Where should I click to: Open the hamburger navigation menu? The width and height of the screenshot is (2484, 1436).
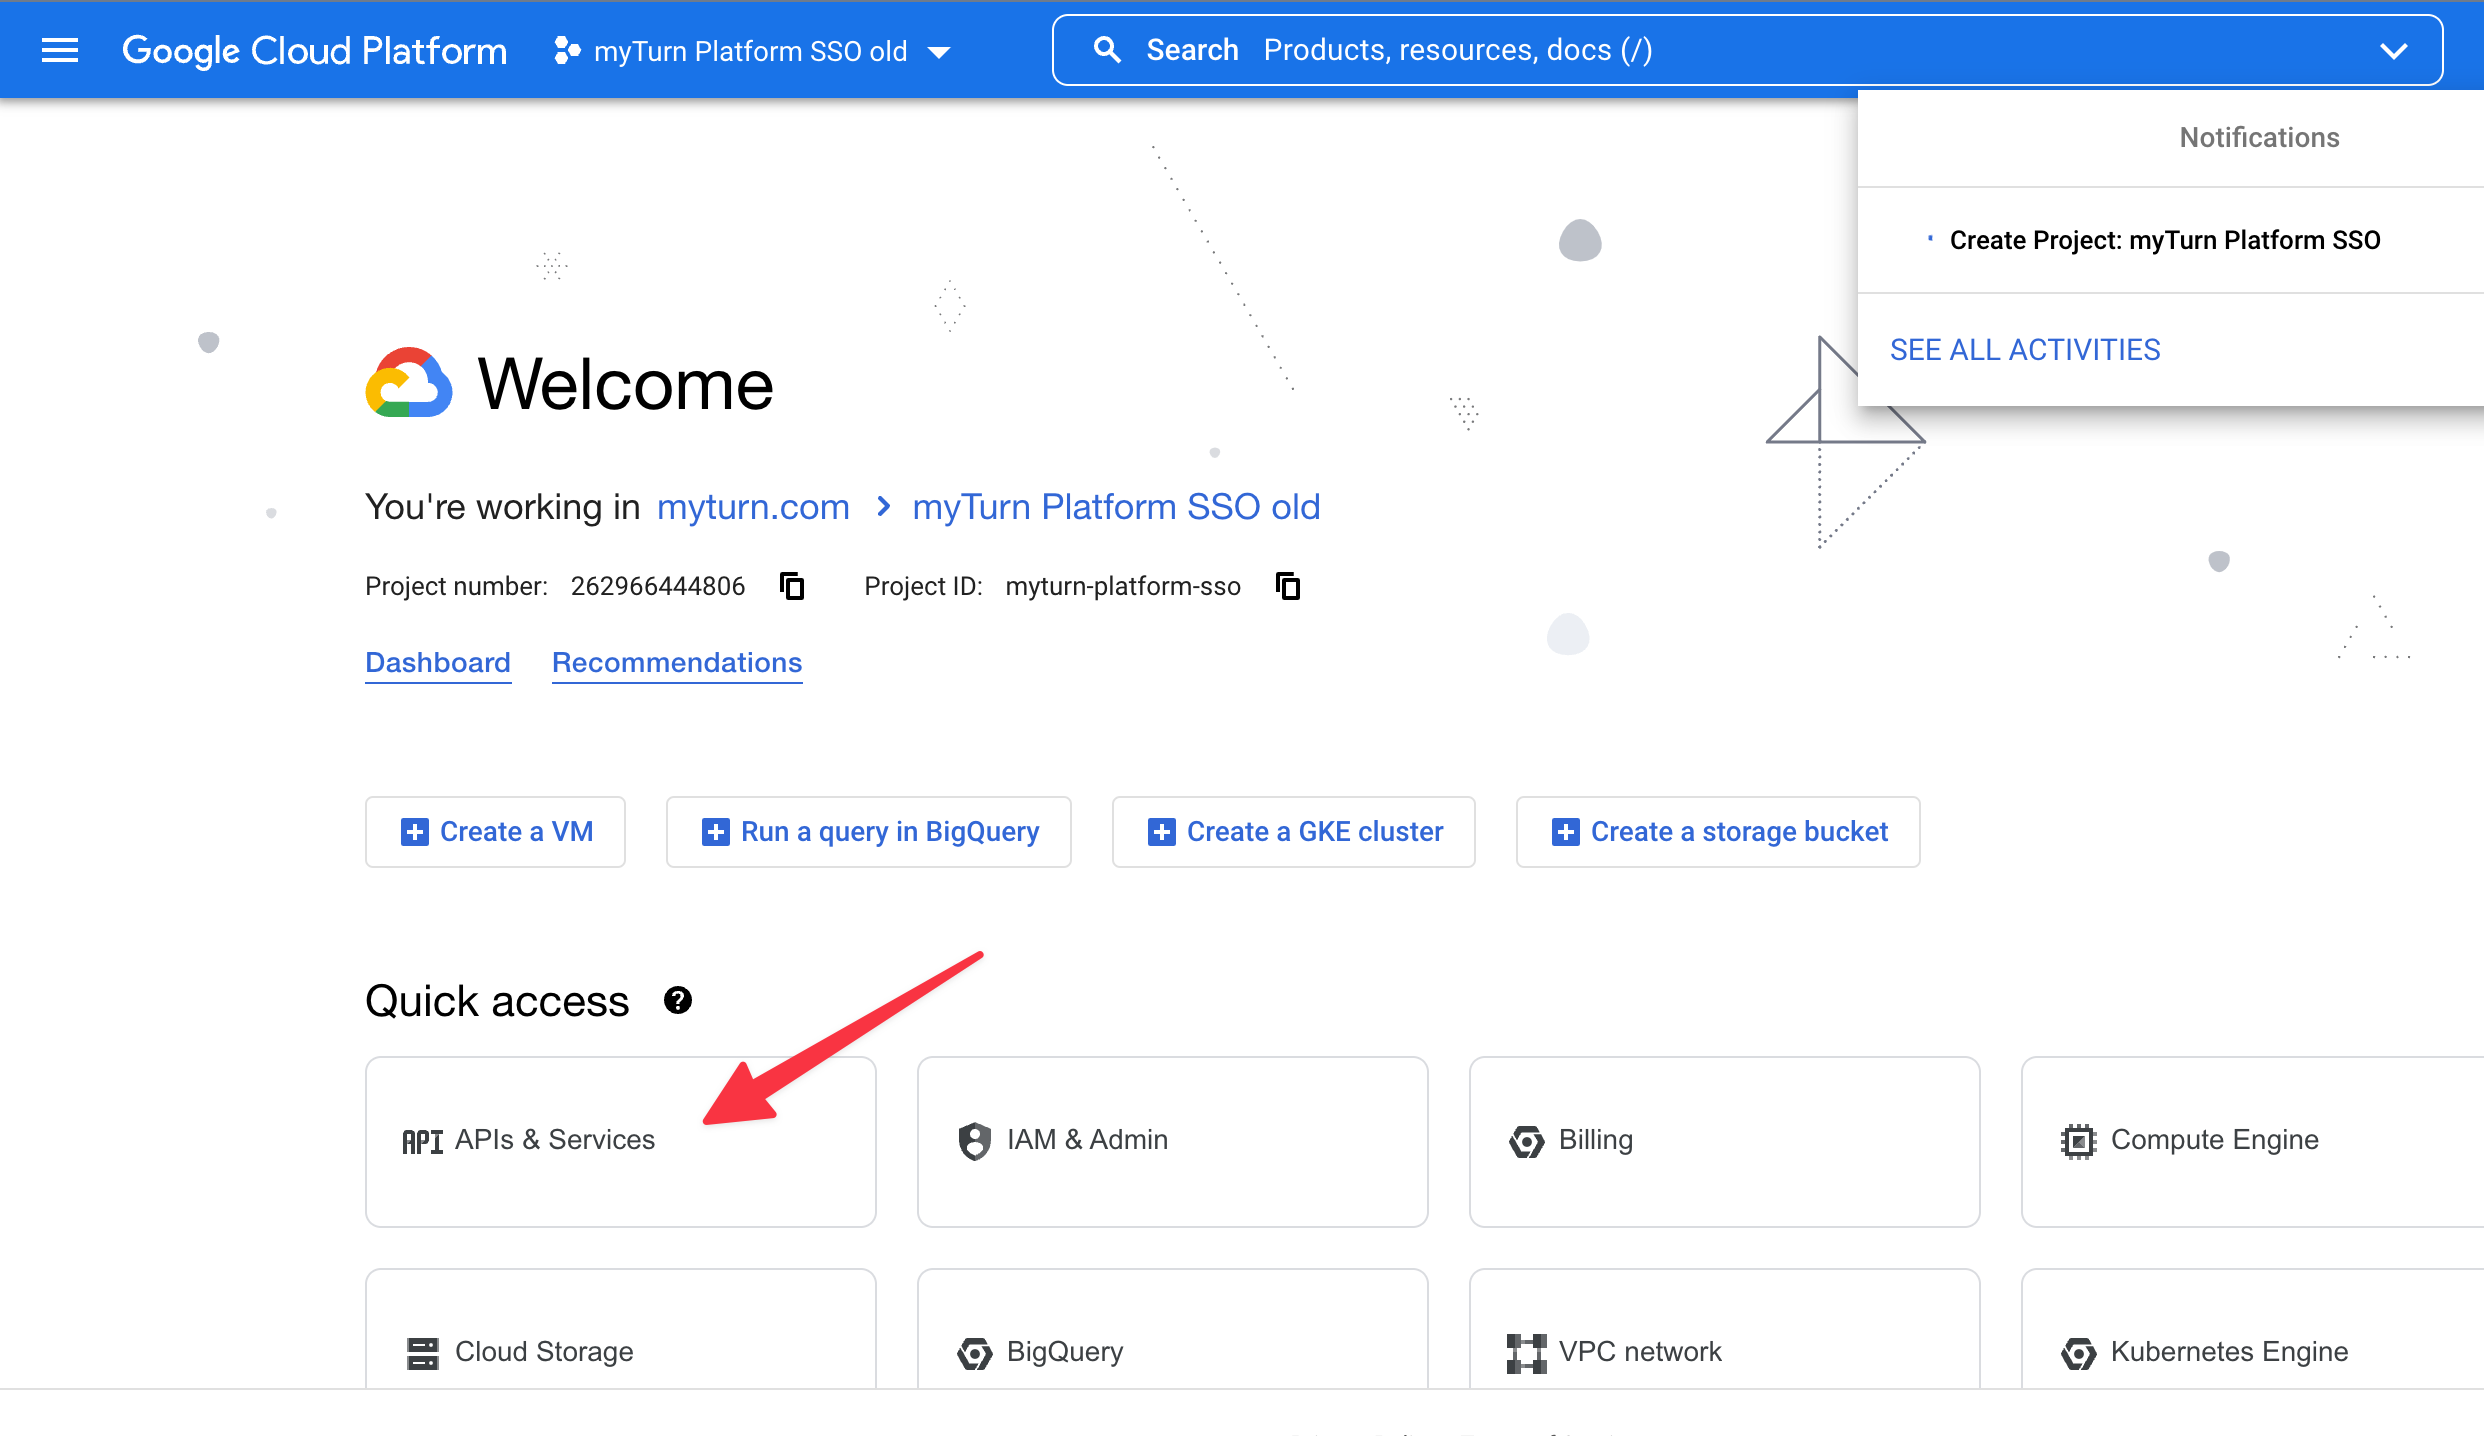point(60,50)
